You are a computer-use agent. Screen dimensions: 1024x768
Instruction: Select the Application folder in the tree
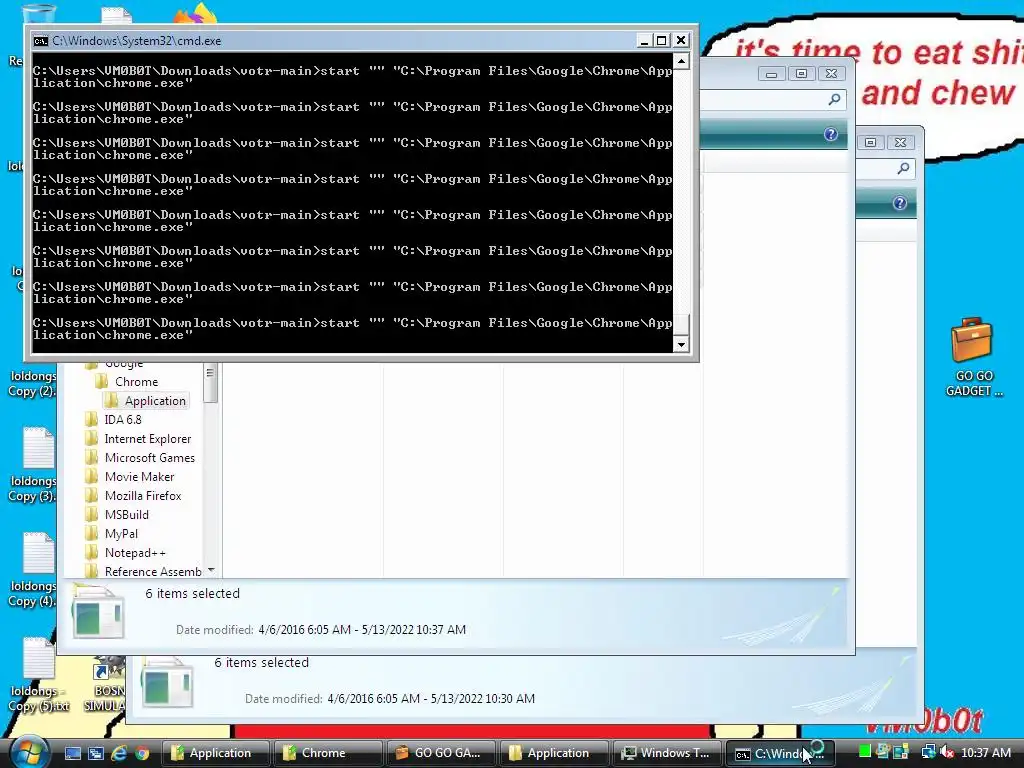[155, 401]
